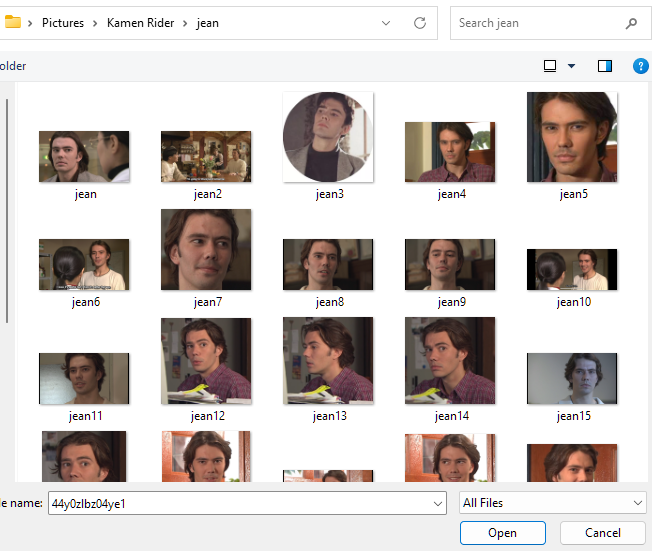Select the unlabeled thumbnail below jean11

[84, 456]
